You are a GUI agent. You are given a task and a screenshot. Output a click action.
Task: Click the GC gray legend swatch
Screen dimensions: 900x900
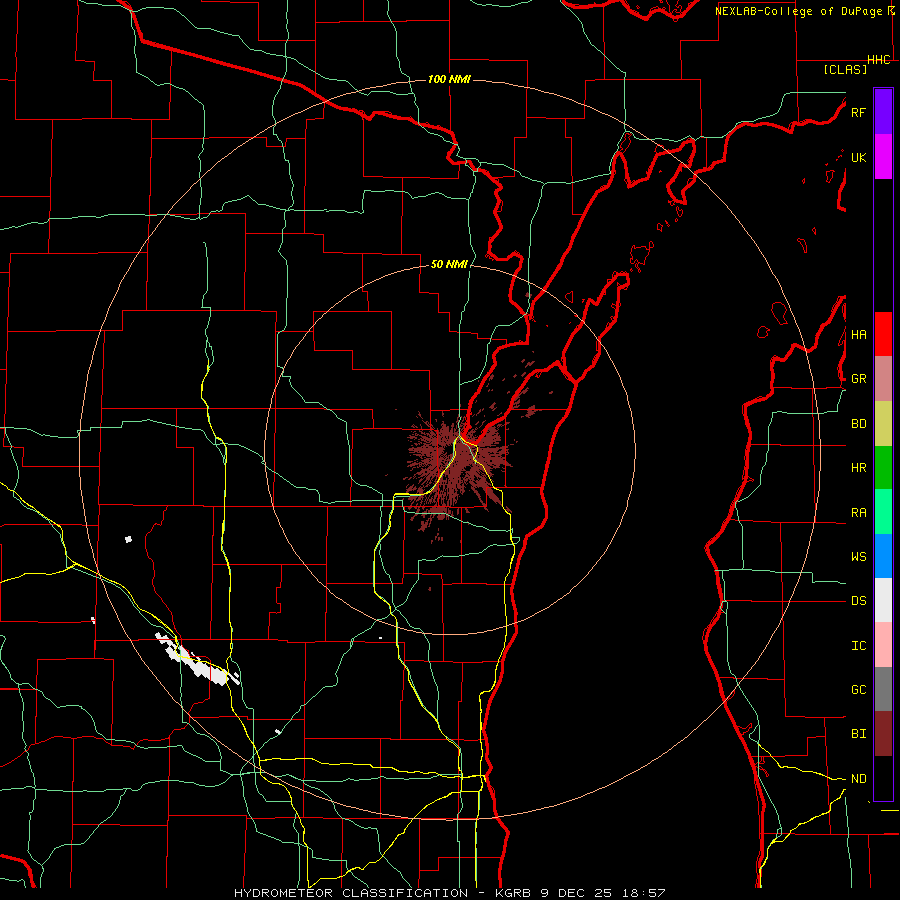point(883,689)
